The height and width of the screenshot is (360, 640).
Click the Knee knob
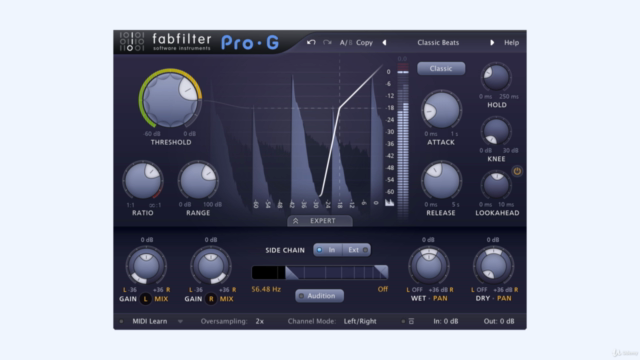pyautogui.click(x=496, y=131)
